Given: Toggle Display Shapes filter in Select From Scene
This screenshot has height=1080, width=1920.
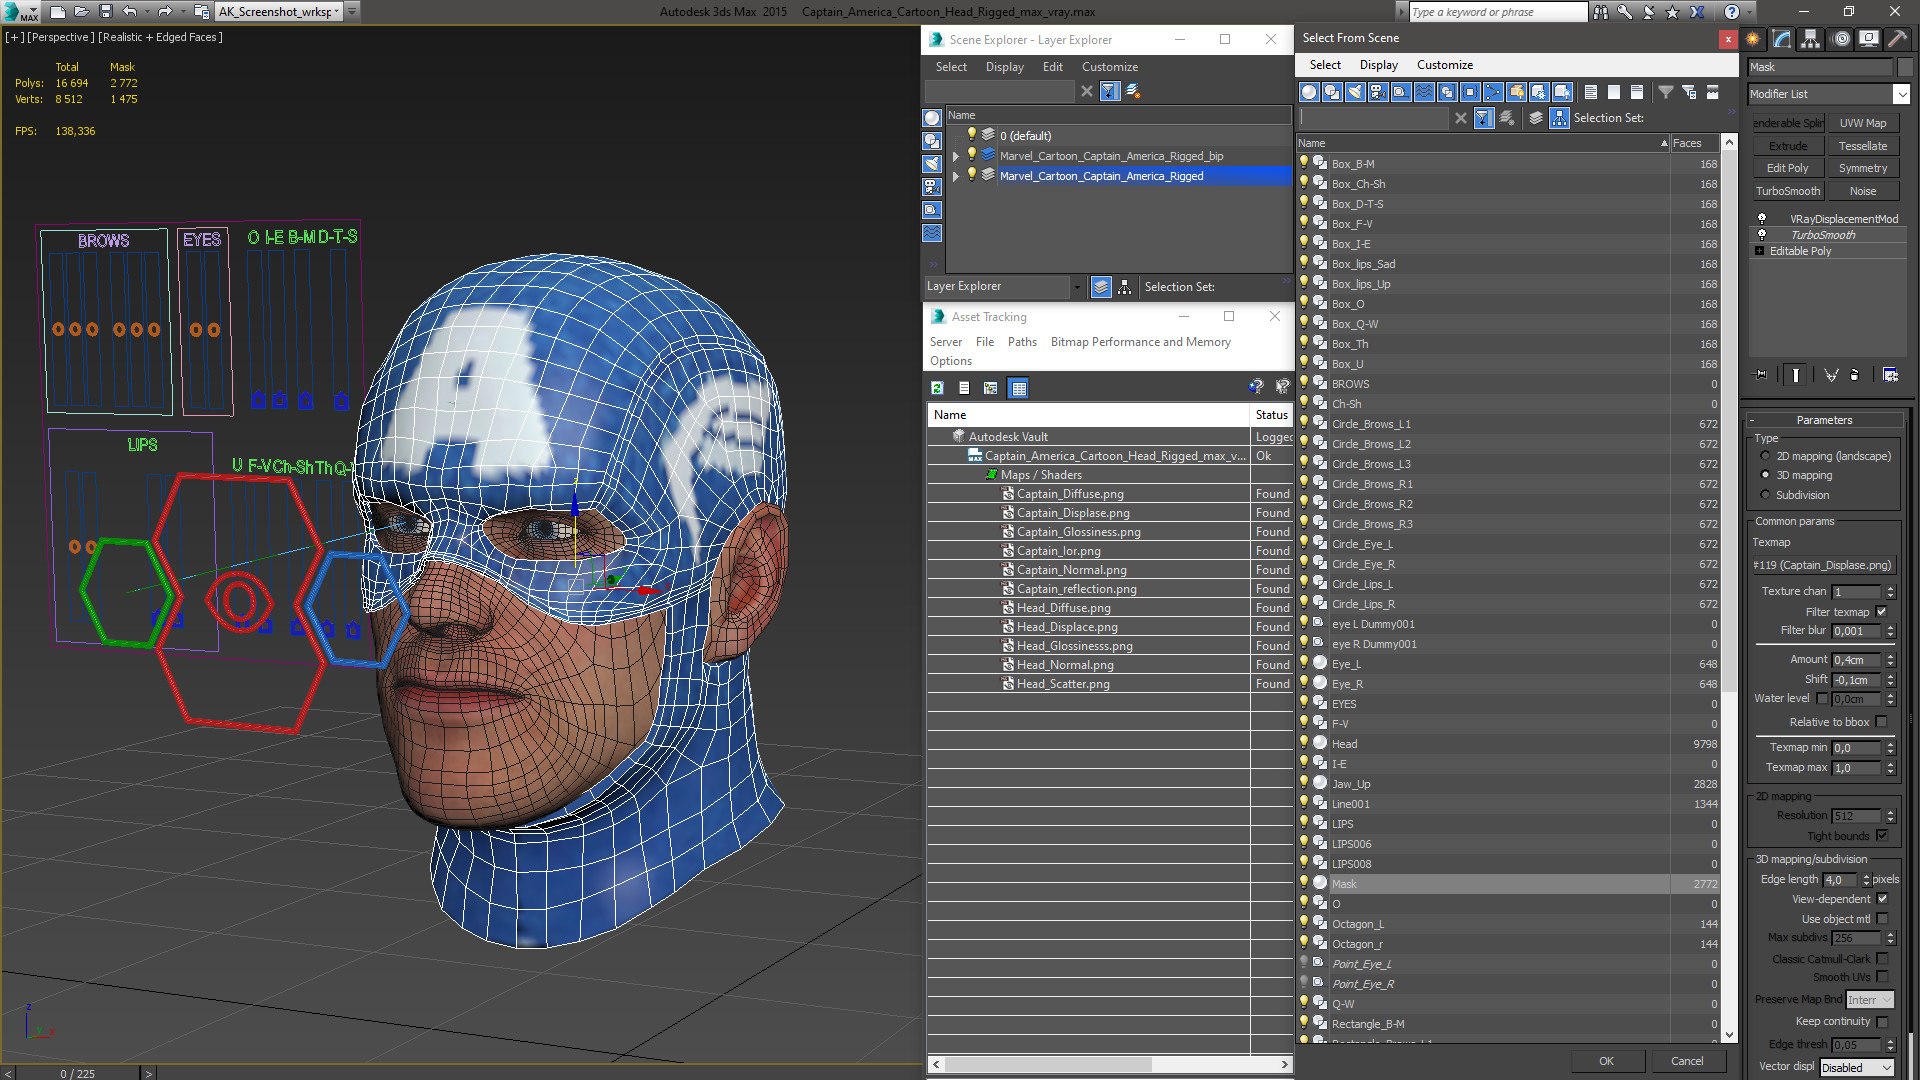Looking at the screenshot, I should tap(1332, 92).
